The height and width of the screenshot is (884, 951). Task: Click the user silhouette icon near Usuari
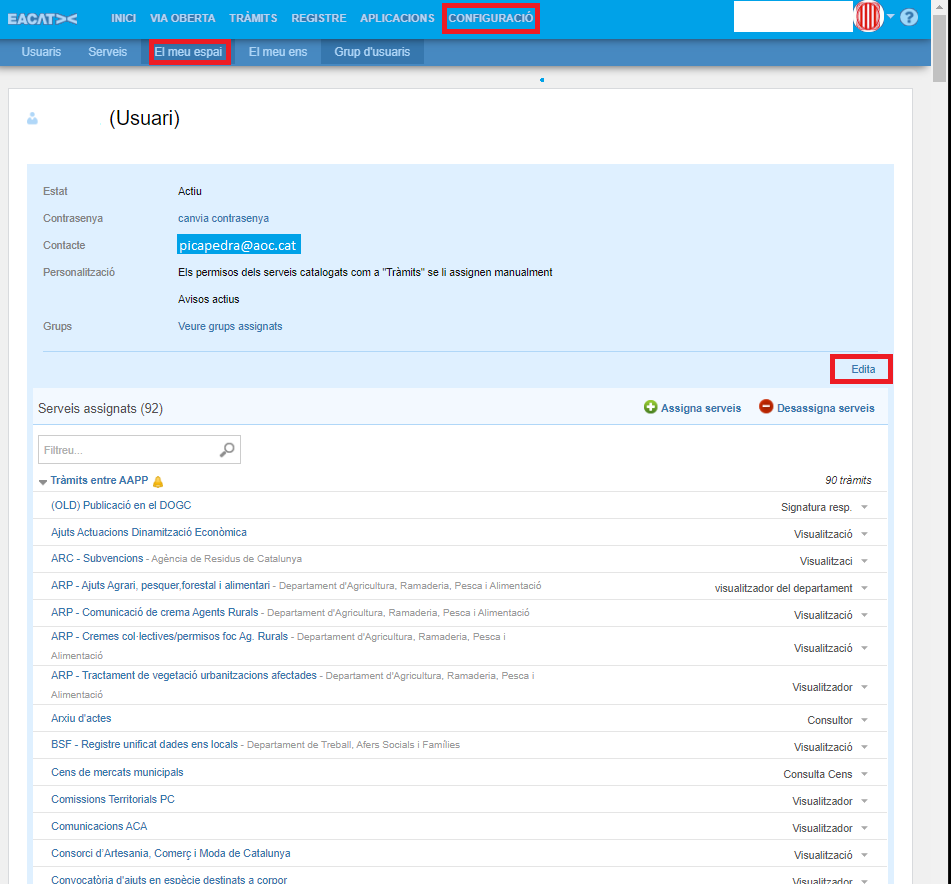(33, 119)
